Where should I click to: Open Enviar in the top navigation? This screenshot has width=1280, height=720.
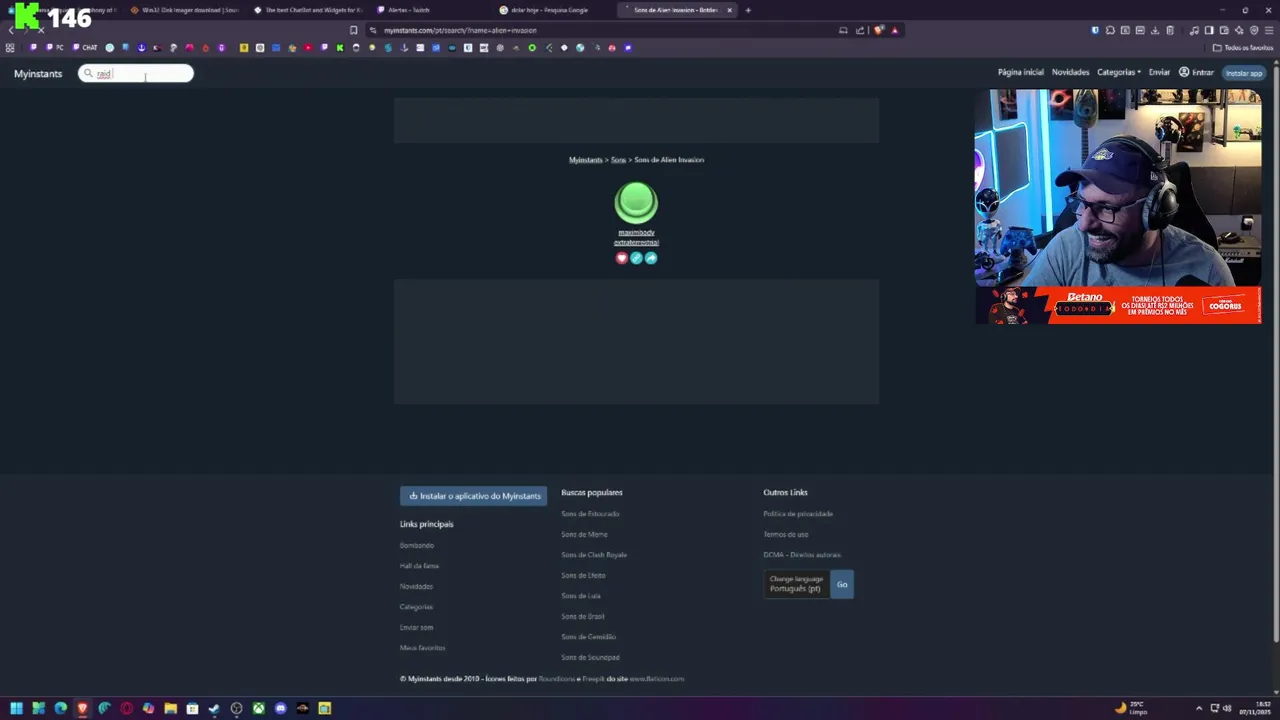(x=1159, y=72)
